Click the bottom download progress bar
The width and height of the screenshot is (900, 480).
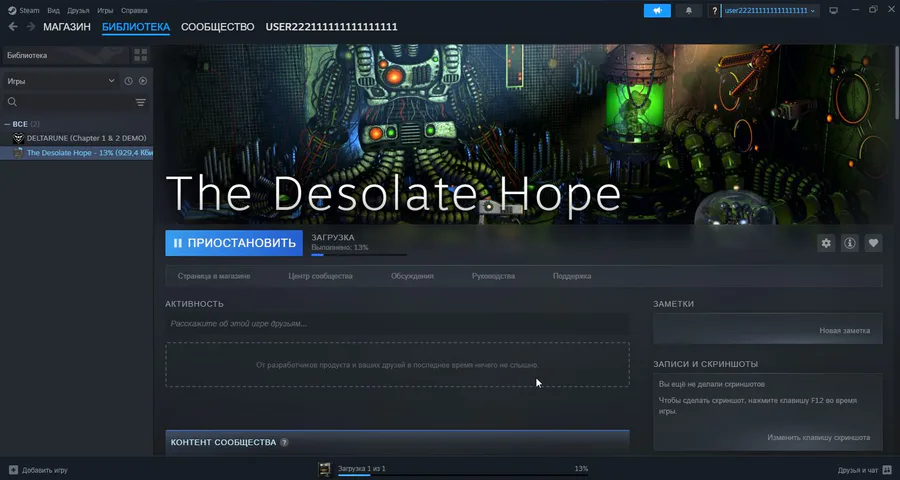tap(463, 475)
